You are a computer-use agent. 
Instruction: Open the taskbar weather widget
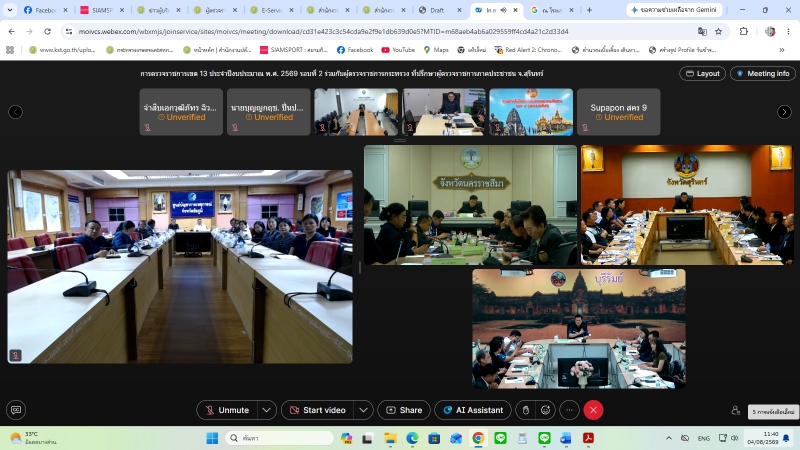pyautogui.click(x=33, y=438)
